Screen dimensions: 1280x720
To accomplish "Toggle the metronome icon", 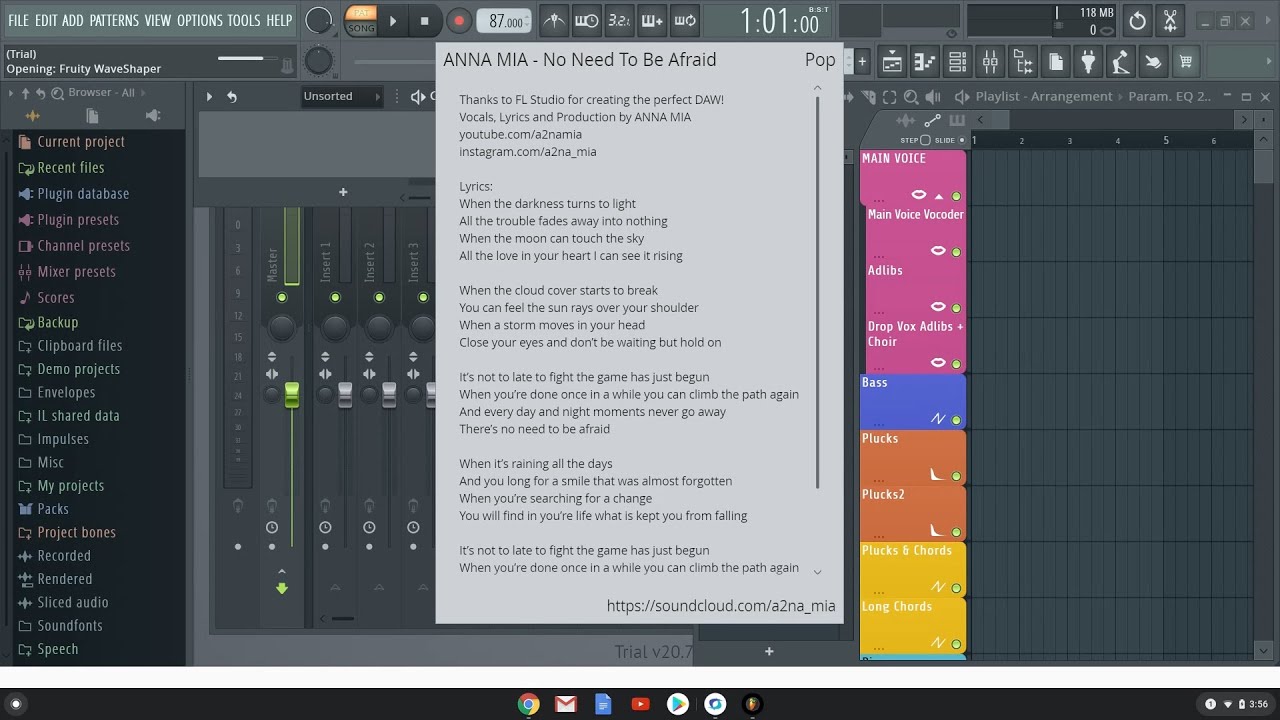I will tap(553, 20).
